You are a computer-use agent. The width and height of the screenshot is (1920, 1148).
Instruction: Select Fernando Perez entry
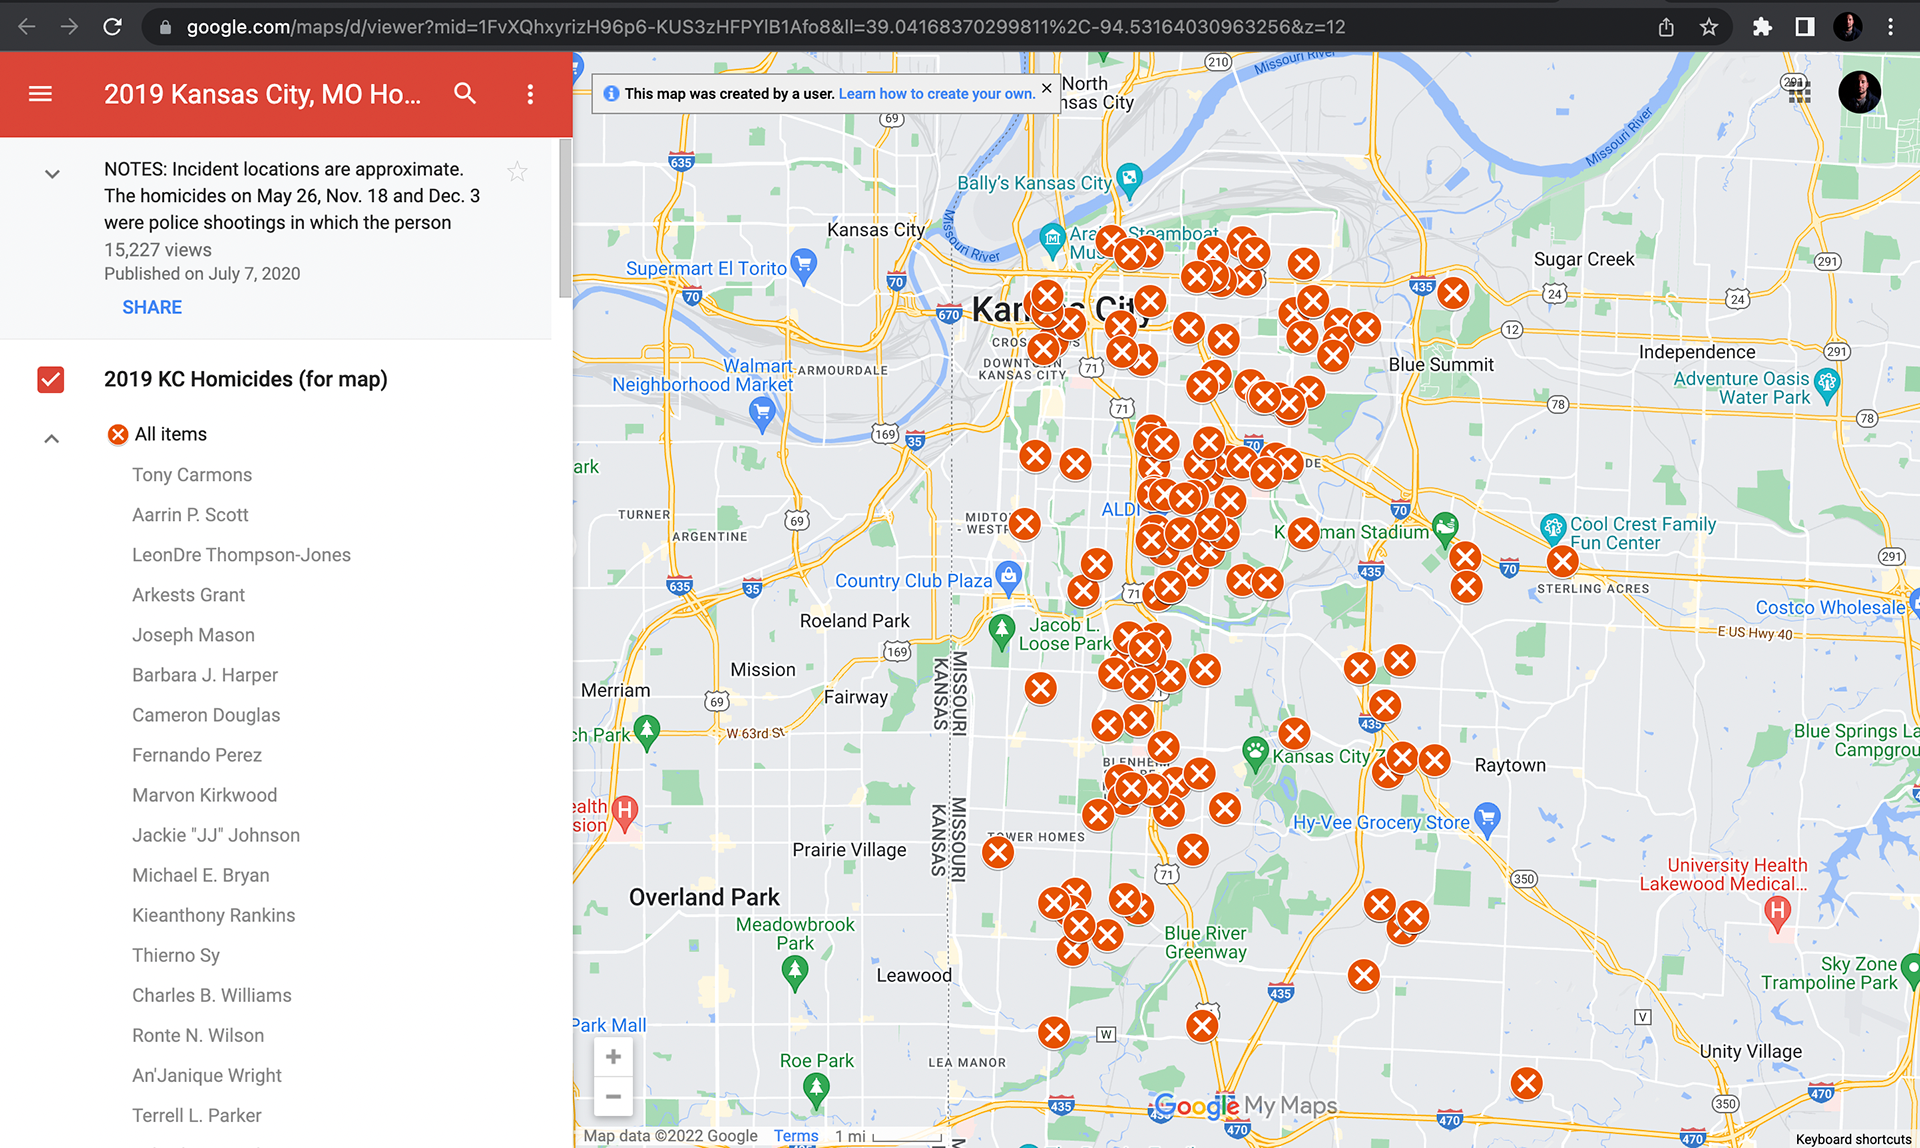pos(197,755)
